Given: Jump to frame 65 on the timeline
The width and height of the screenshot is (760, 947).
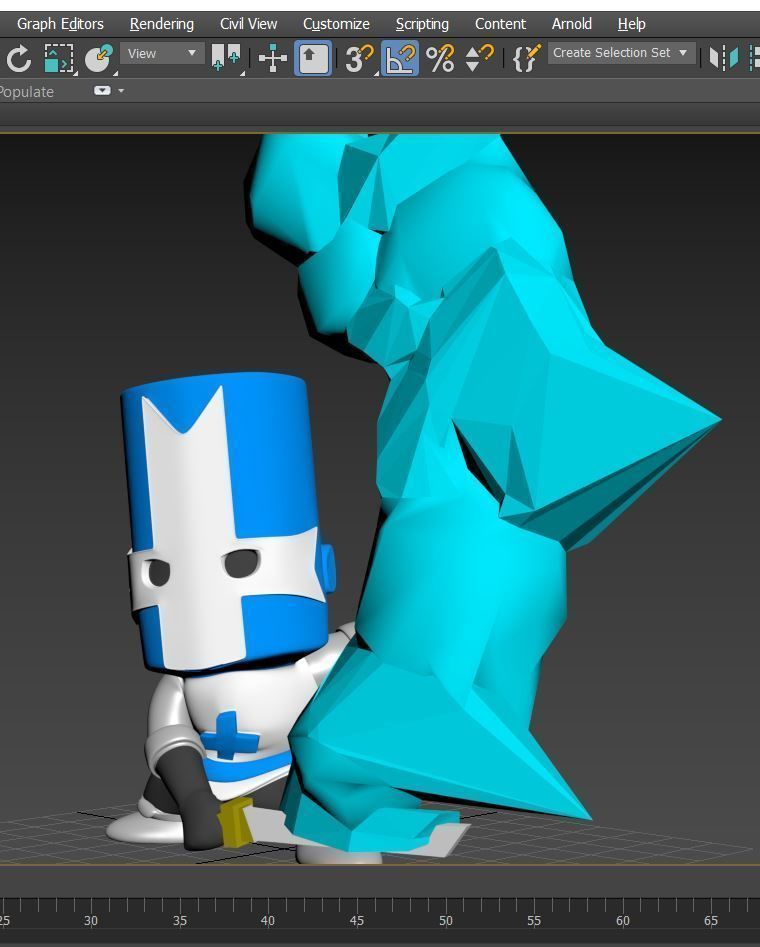Looking at the screenshot, I should [710, 920].
